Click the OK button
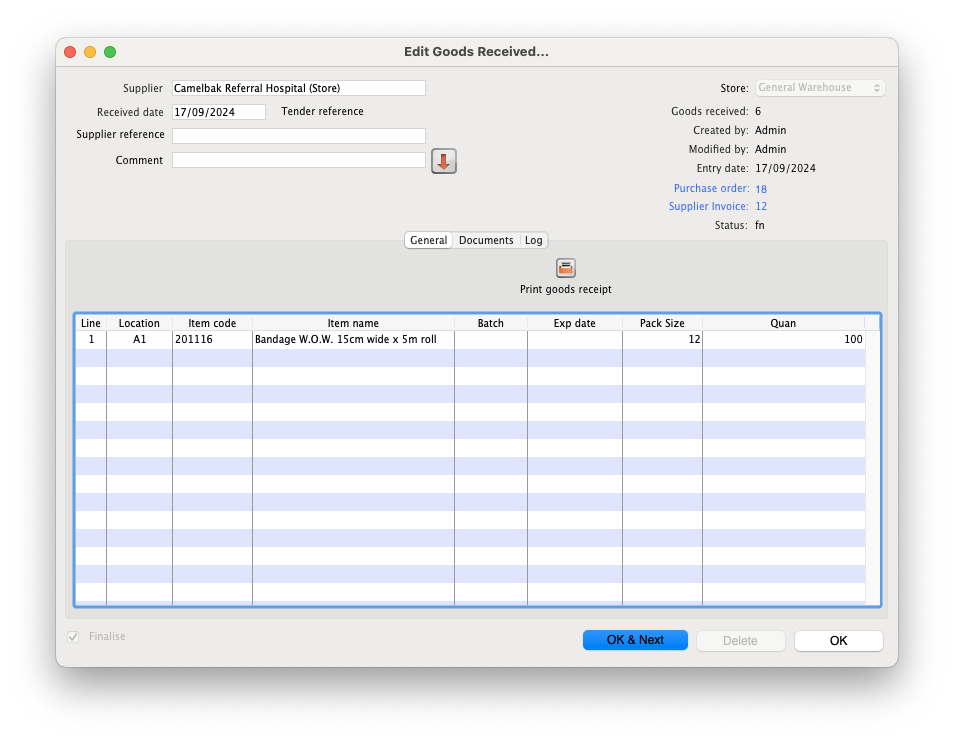The width and height of the screenshot is (954, 741). 838,640
